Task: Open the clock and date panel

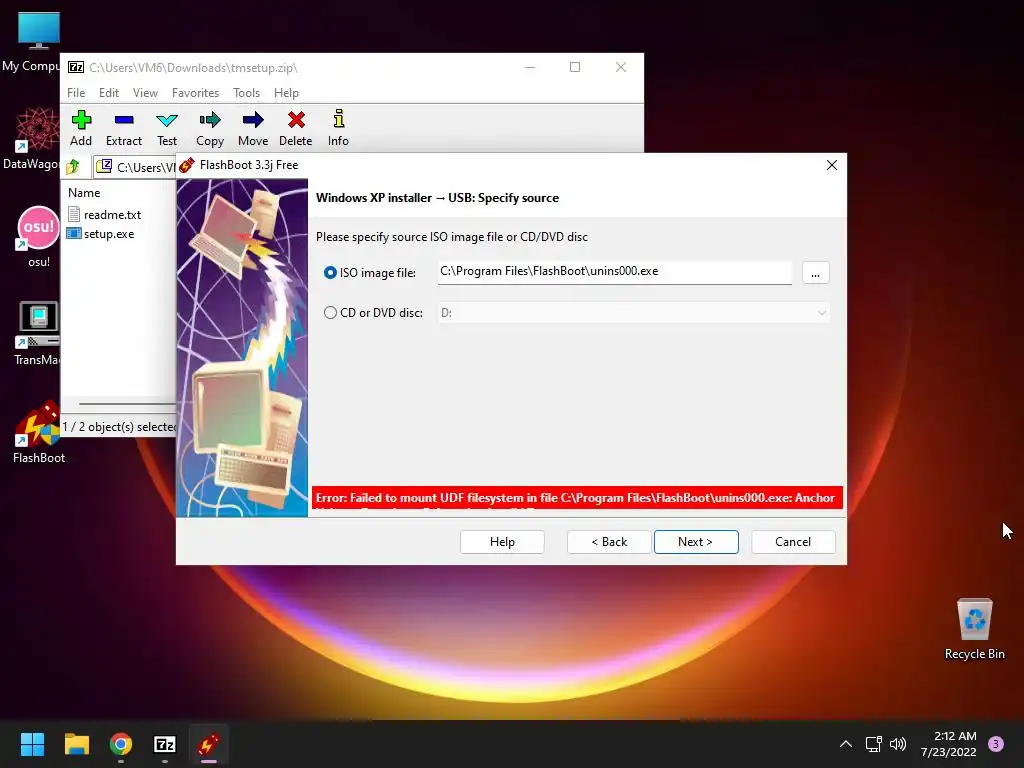Action: tap(949, 744)
